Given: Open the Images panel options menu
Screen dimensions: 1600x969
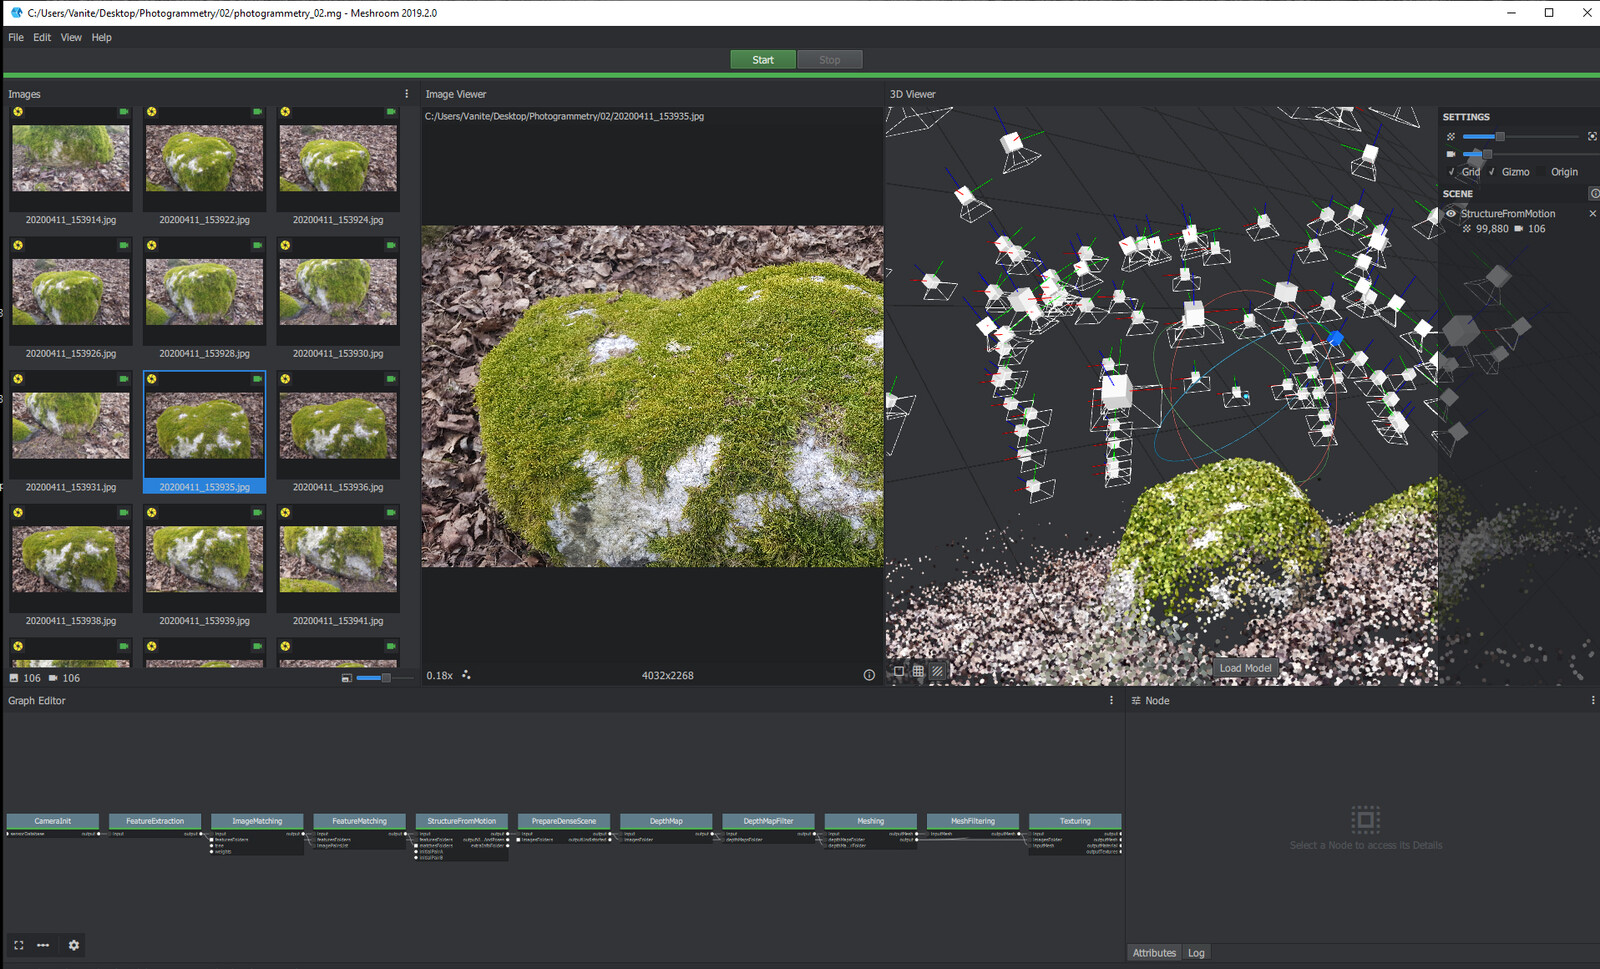Looking at the screenshot, I should (406, 93).
